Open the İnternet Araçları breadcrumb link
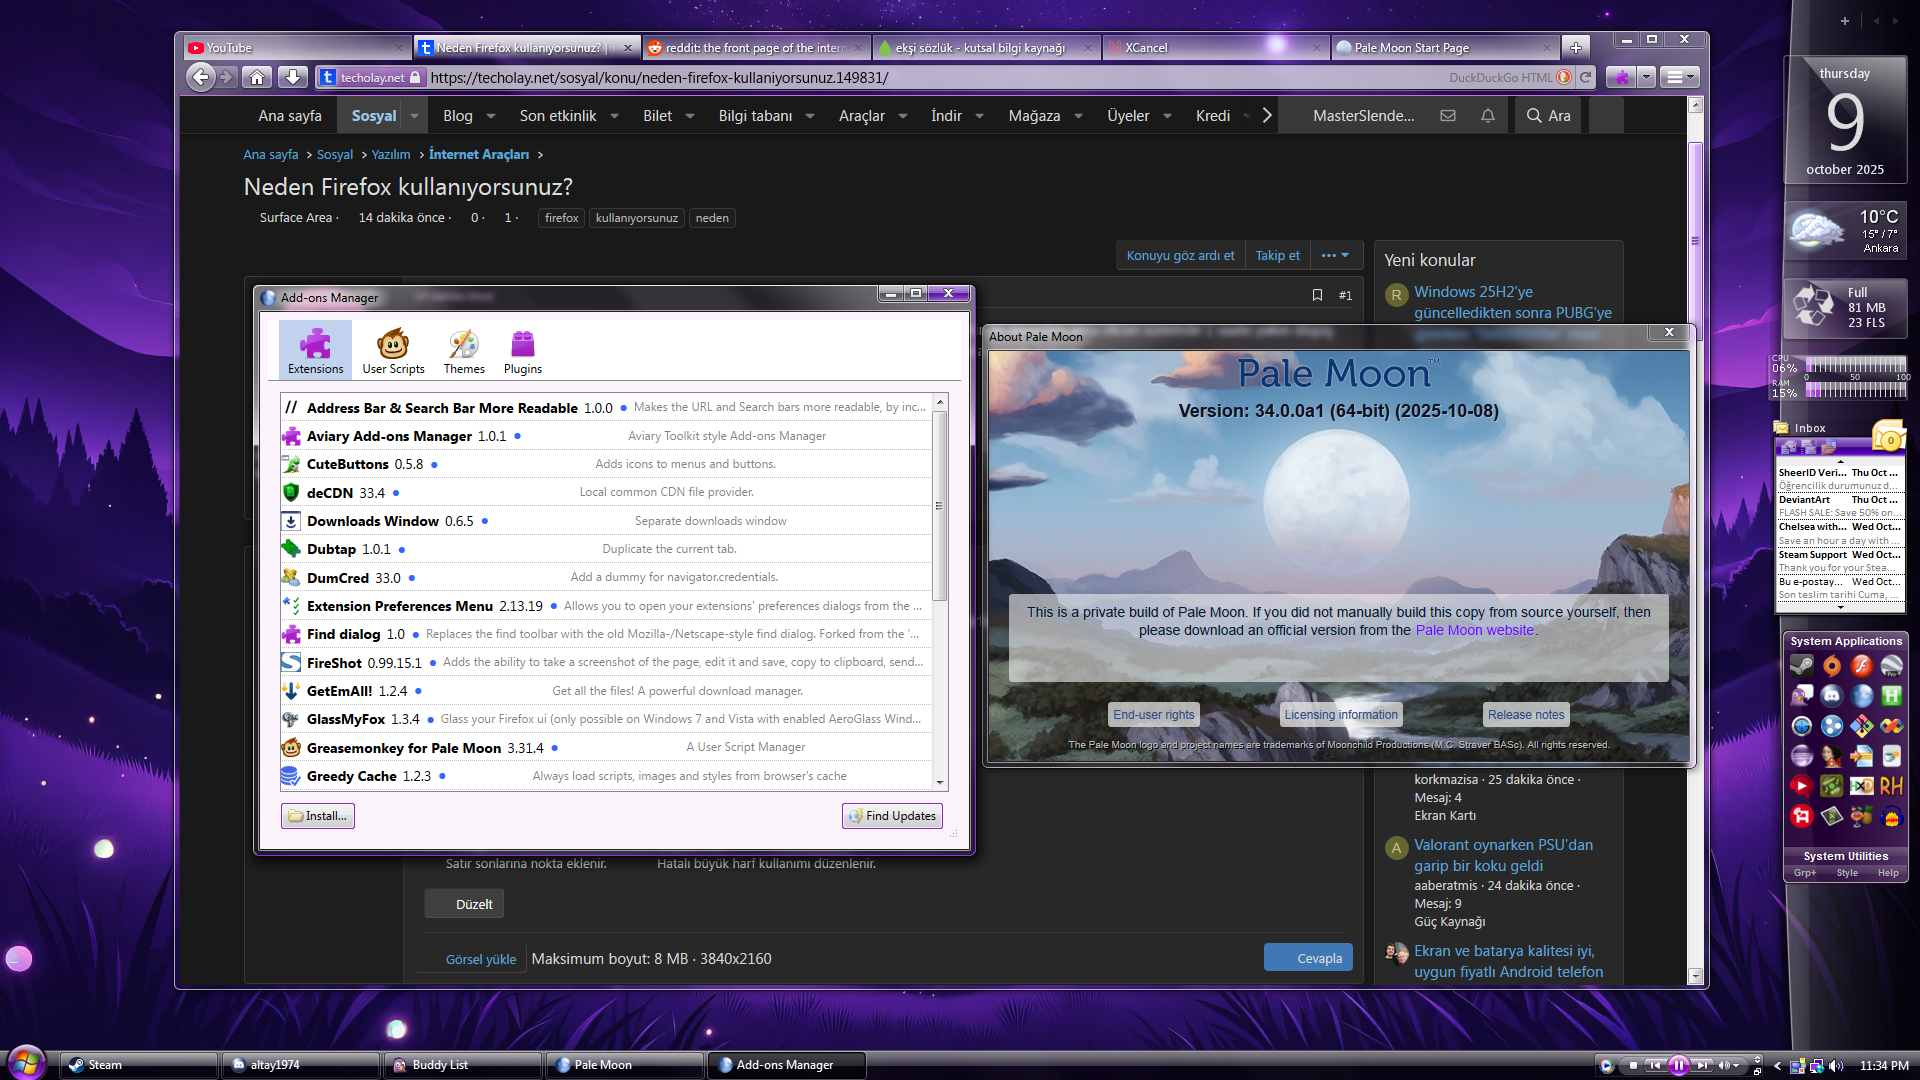1920x1080 pixels. point(479,154)
